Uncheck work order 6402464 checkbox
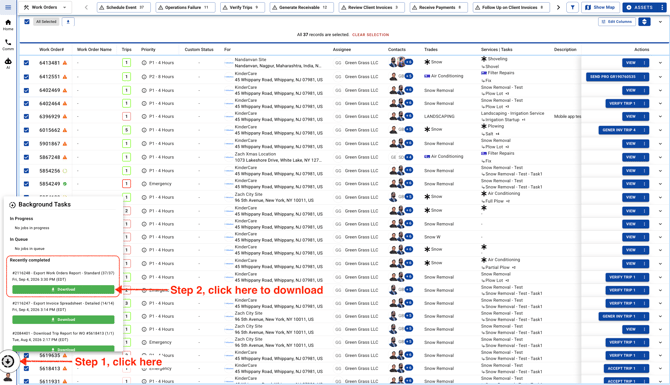This screenshot has width=670, height=385. (26, 103)
